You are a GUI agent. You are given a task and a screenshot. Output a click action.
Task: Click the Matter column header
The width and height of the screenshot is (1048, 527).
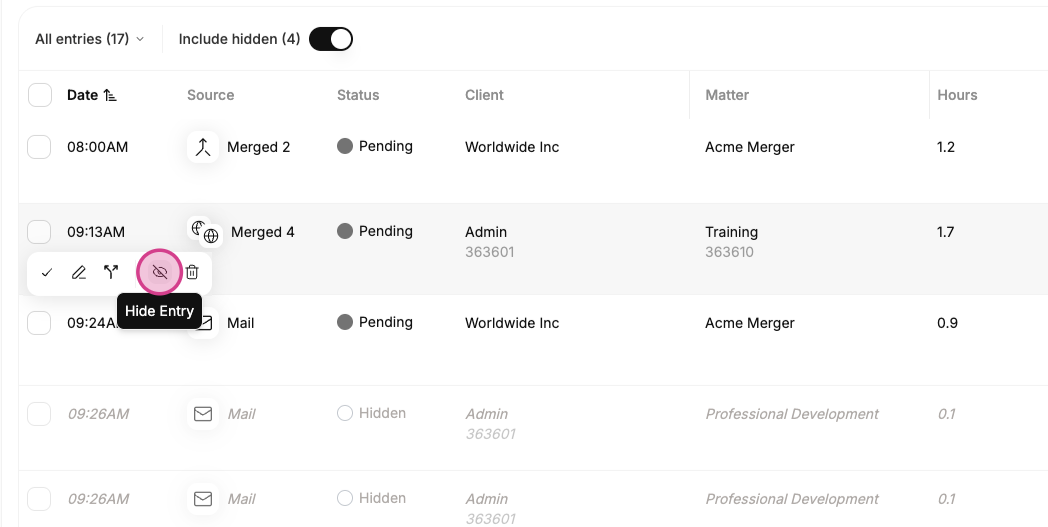point(727,95)
